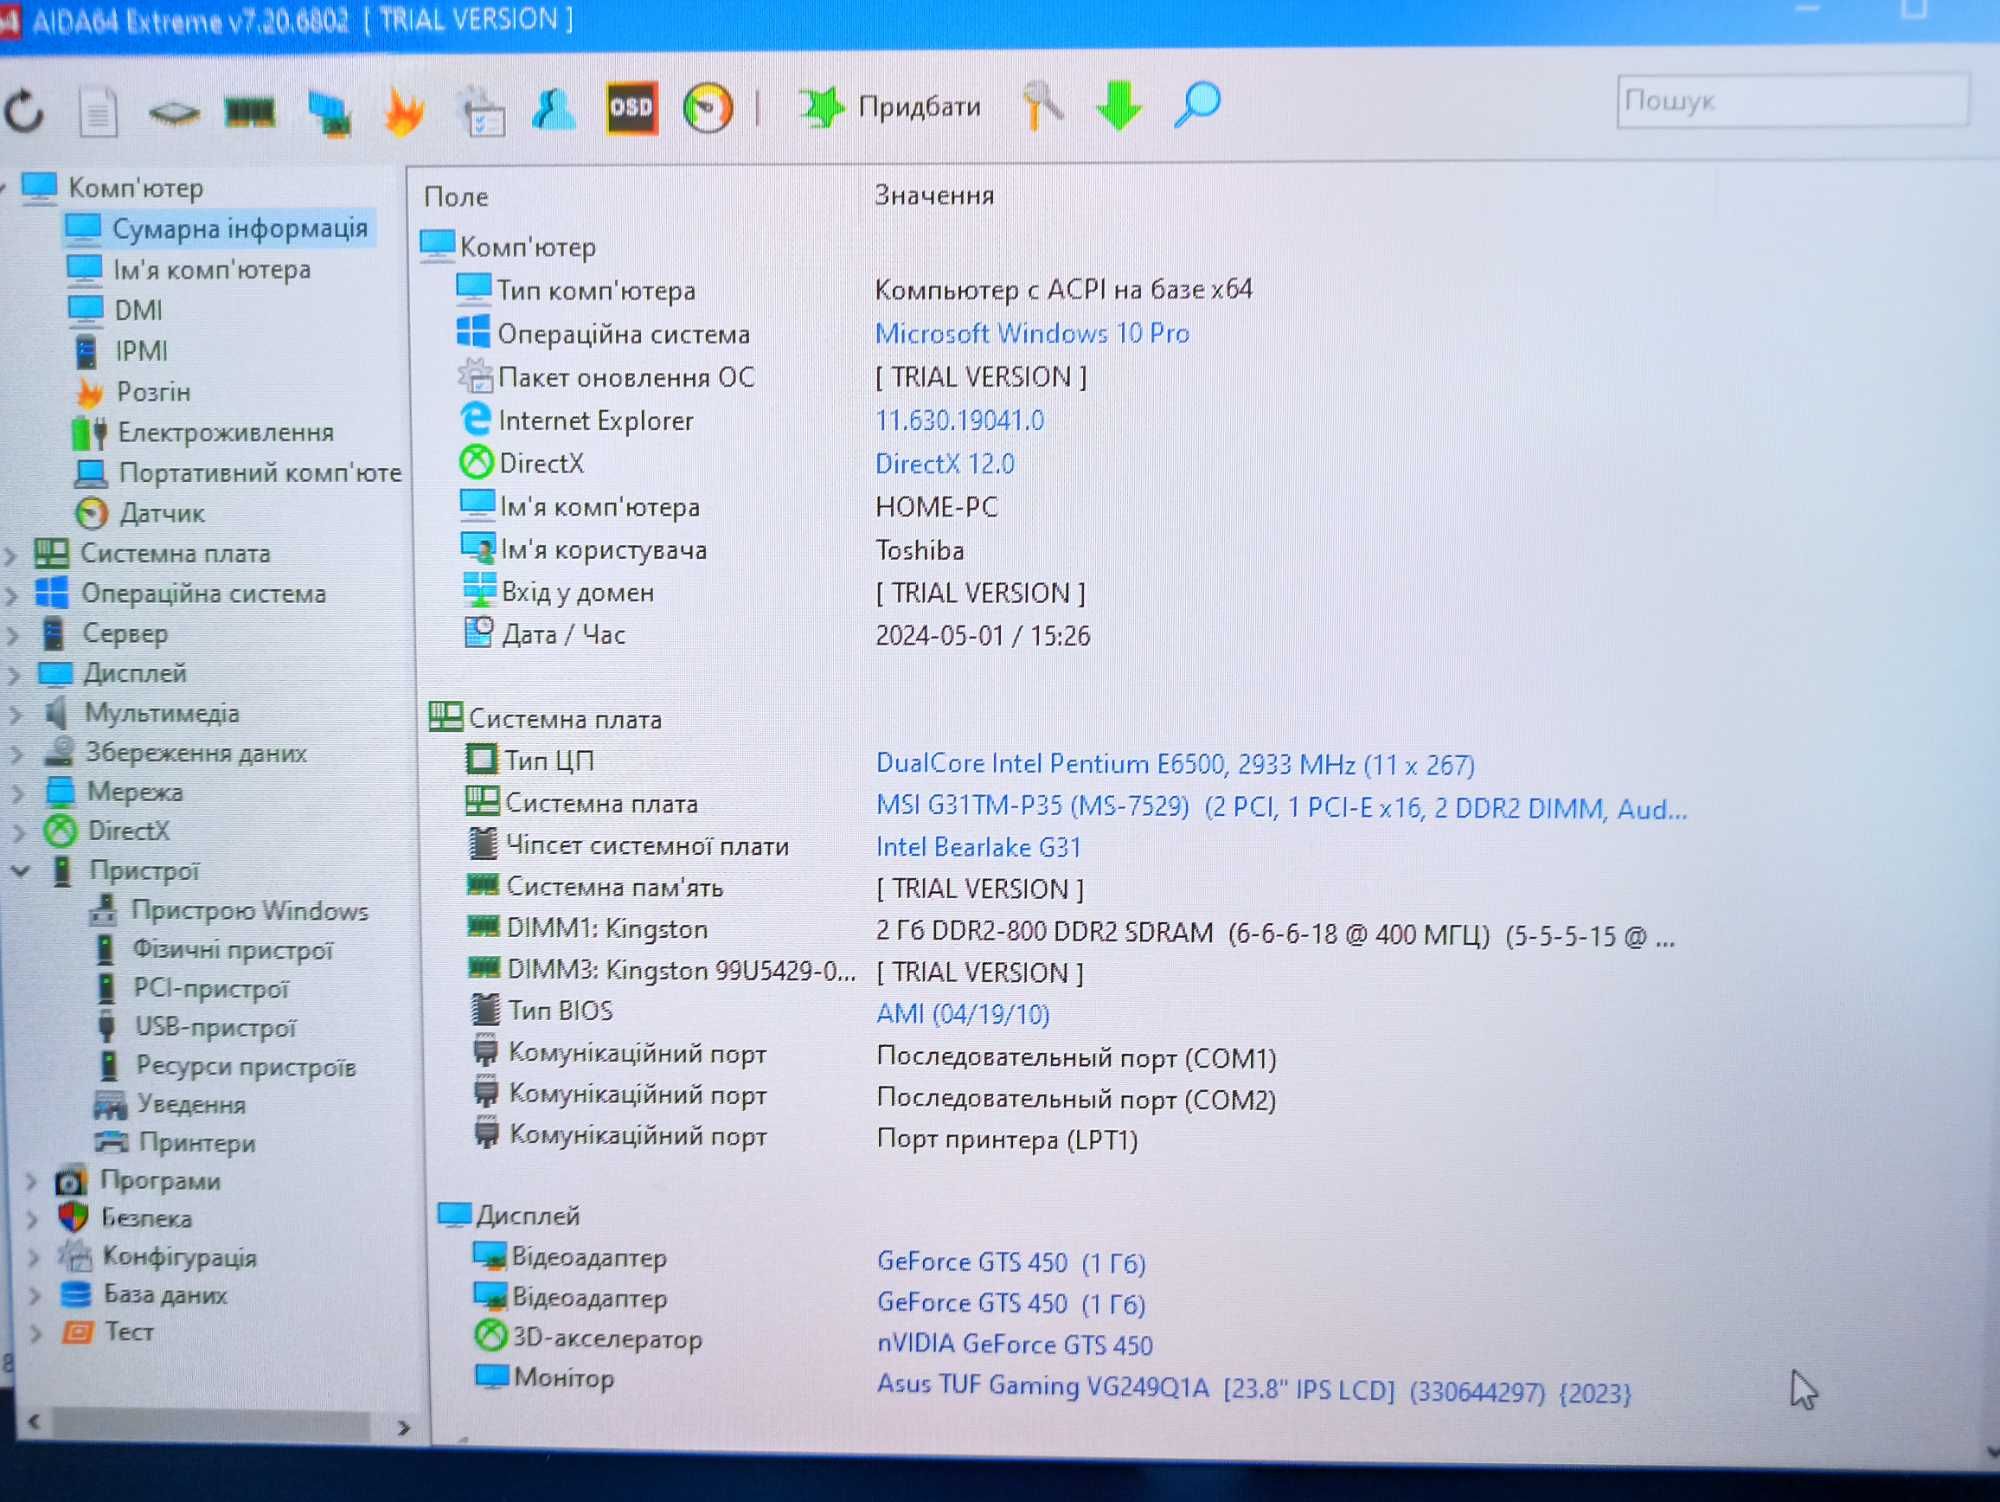Expand Конфігурація tree node
Viewport: 2000px width, 1502px height.
click(33, 1258)
